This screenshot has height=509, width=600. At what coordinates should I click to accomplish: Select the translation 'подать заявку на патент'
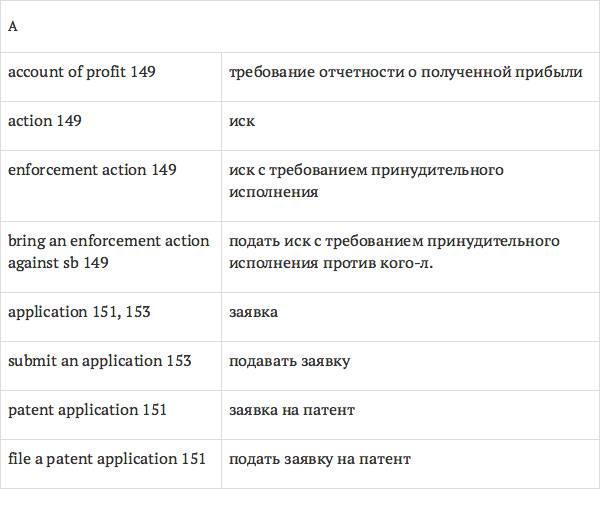click(319, 459)
